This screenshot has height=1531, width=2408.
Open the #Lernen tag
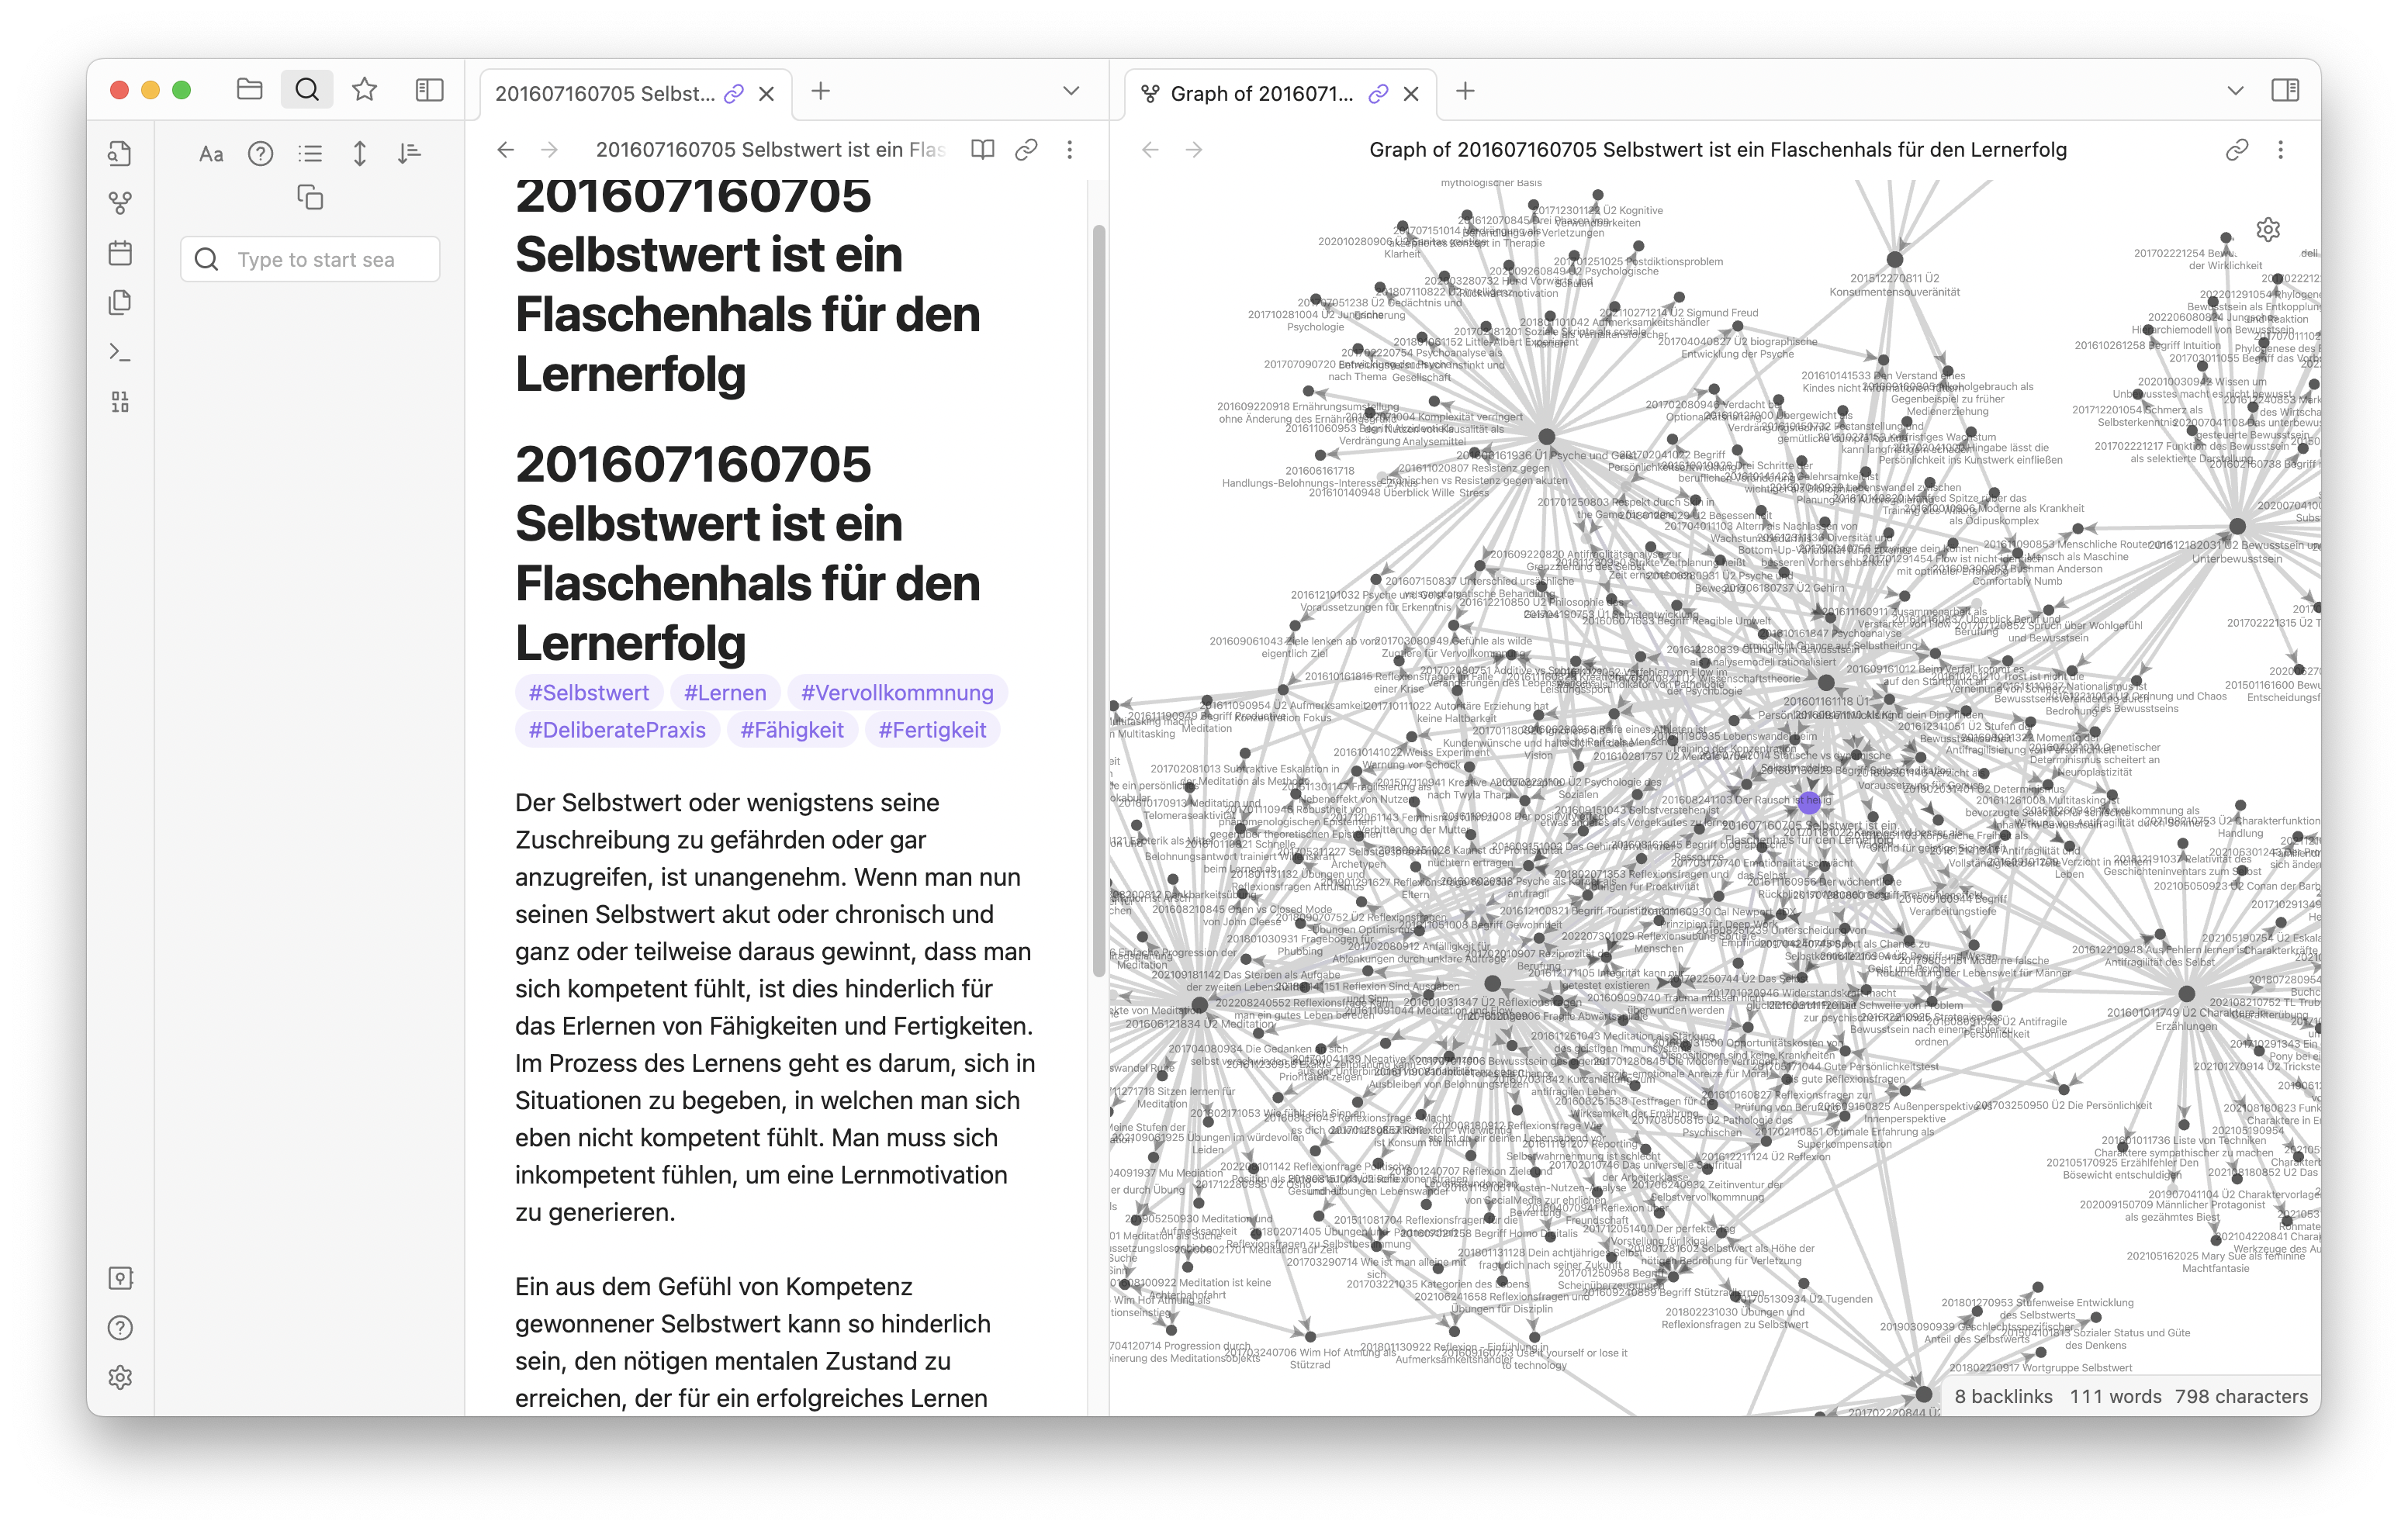point(725,693)
